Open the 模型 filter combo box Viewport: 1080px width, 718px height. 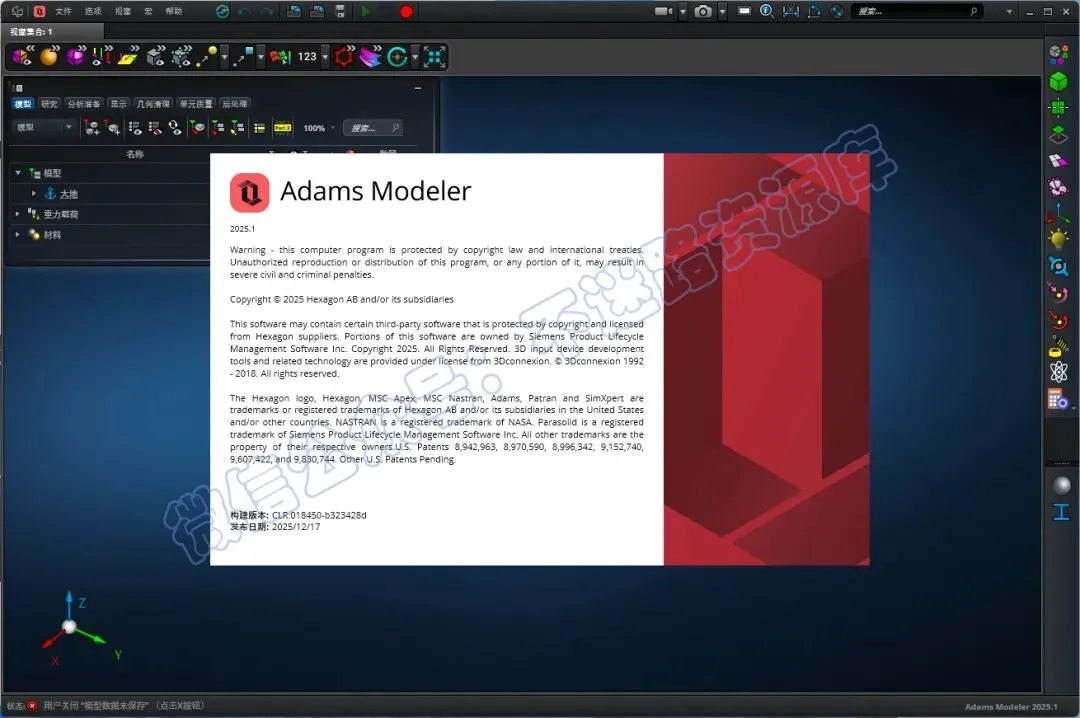(43, 127)
